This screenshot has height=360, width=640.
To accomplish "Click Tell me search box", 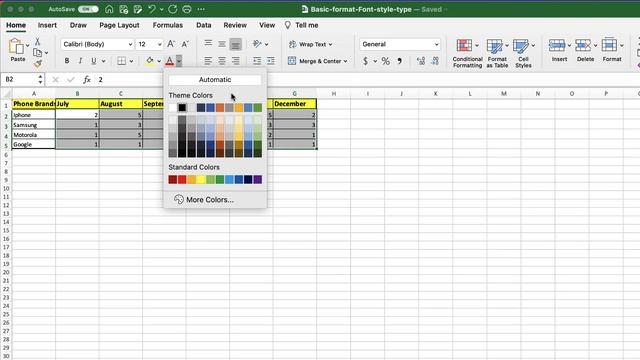I will pyautogui.click(x=301, y=25).
